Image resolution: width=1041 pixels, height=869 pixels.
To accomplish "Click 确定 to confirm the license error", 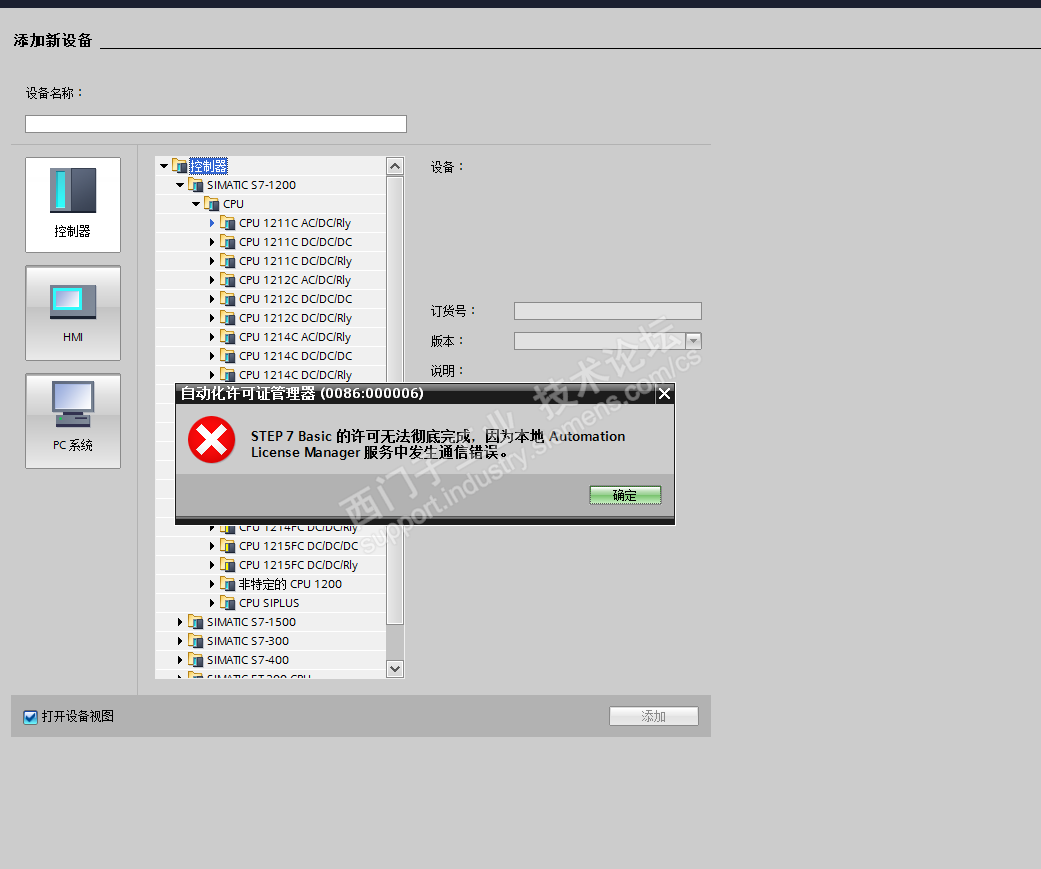I will pos(625,495).
